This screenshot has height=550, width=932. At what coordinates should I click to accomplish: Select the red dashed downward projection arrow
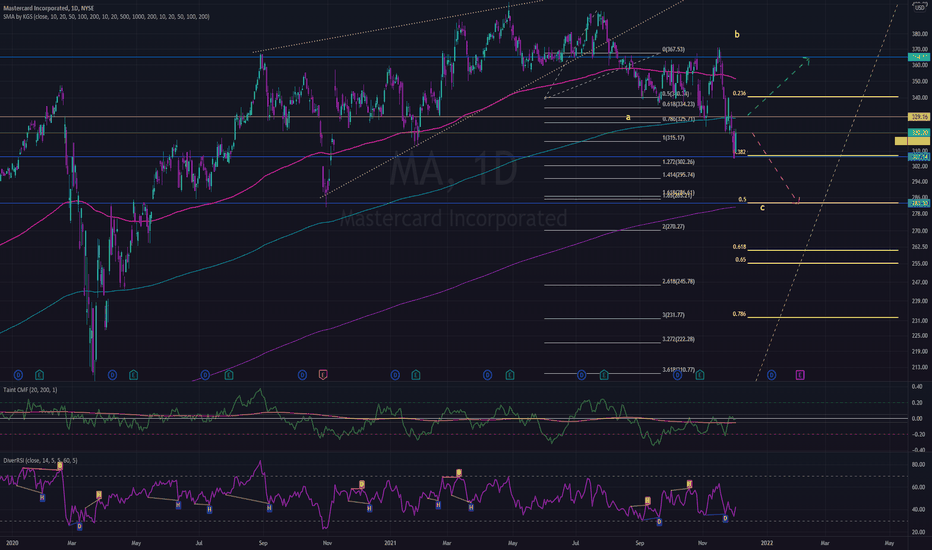(775, 168)
